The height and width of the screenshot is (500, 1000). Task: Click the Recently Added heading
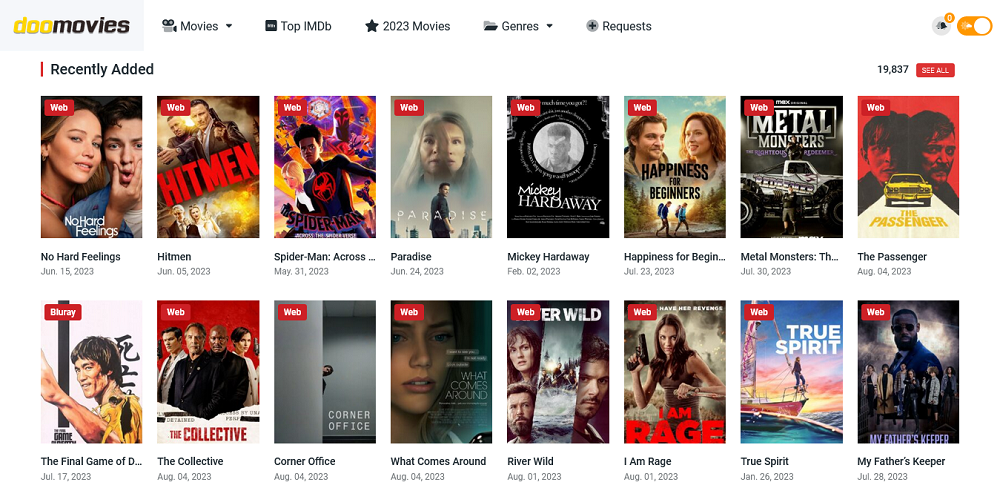click(102, 70)
